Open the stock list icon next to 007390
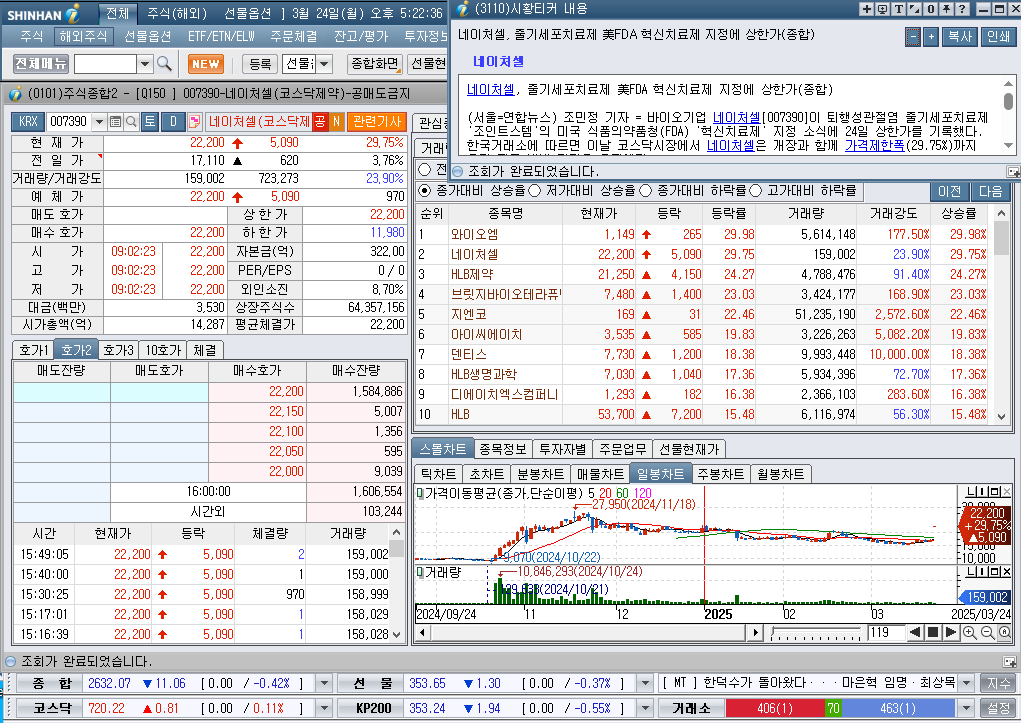This screenshot has height=723, width=1021. 115,122
